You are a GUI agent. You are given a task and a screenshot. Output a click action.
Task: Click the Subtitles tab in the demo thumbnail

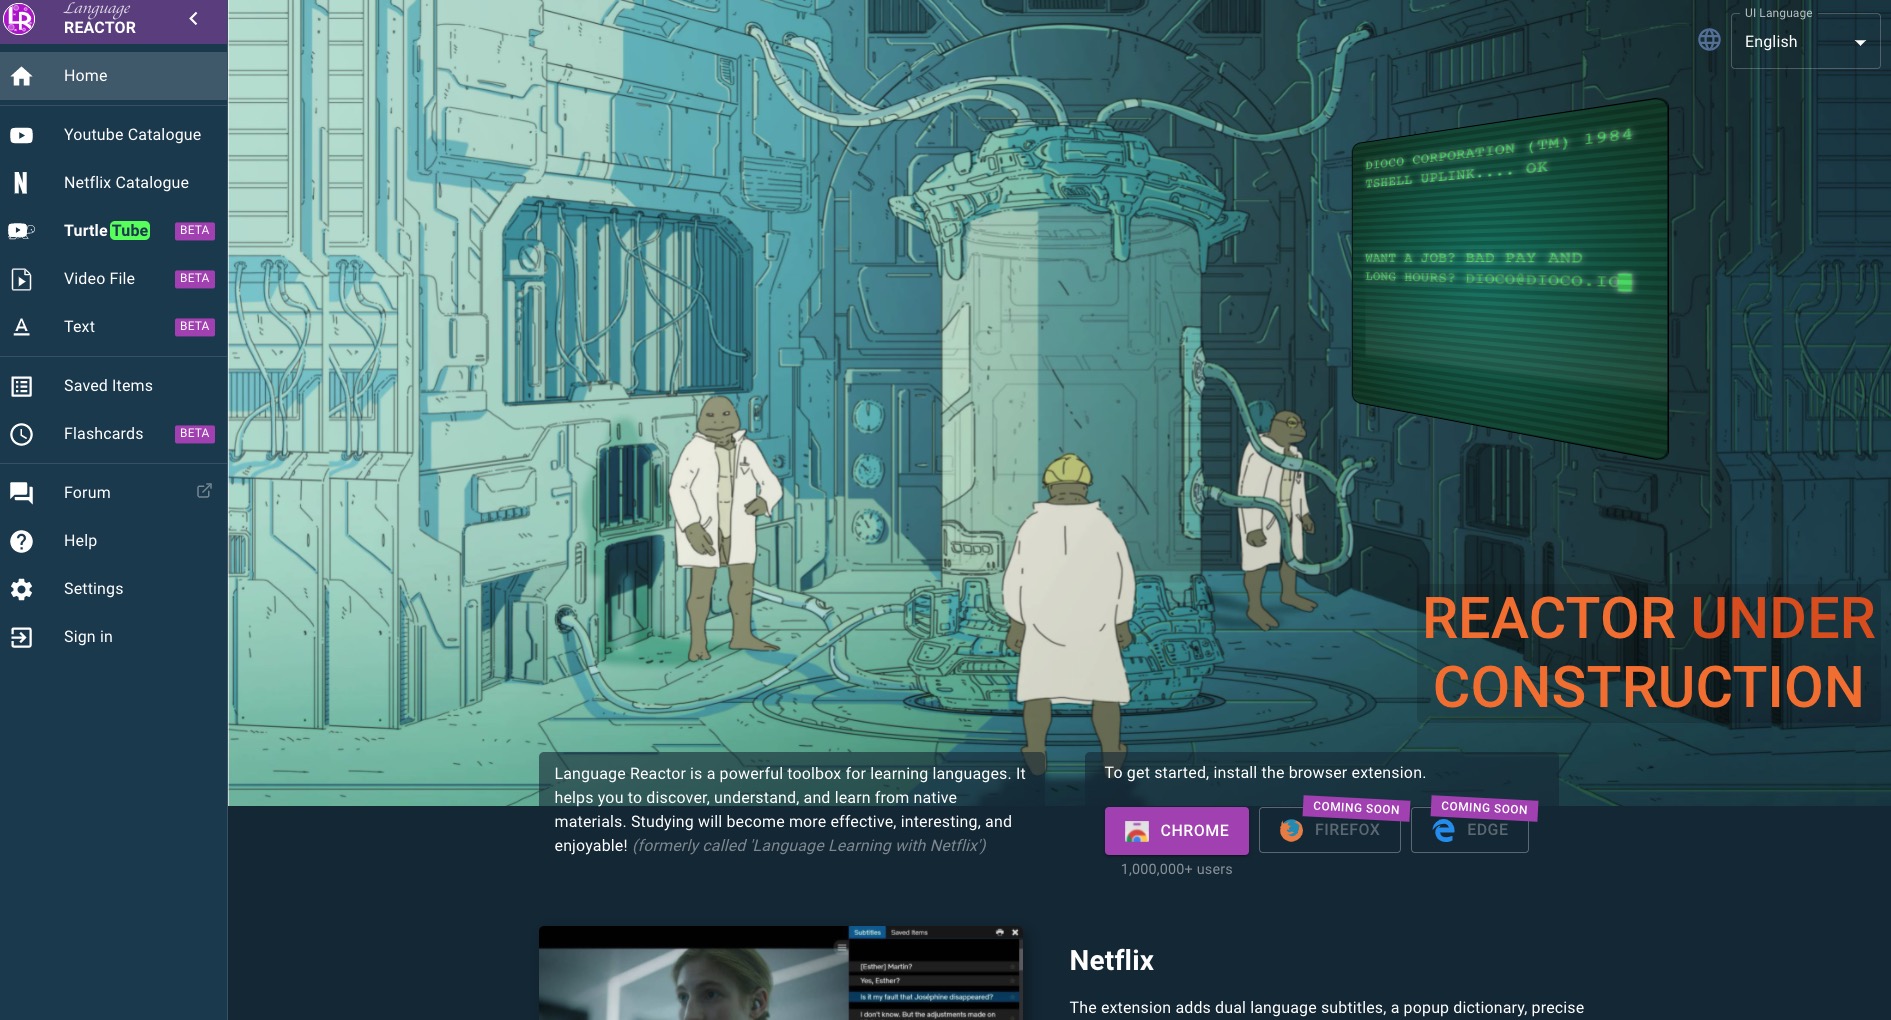[867, 932]
